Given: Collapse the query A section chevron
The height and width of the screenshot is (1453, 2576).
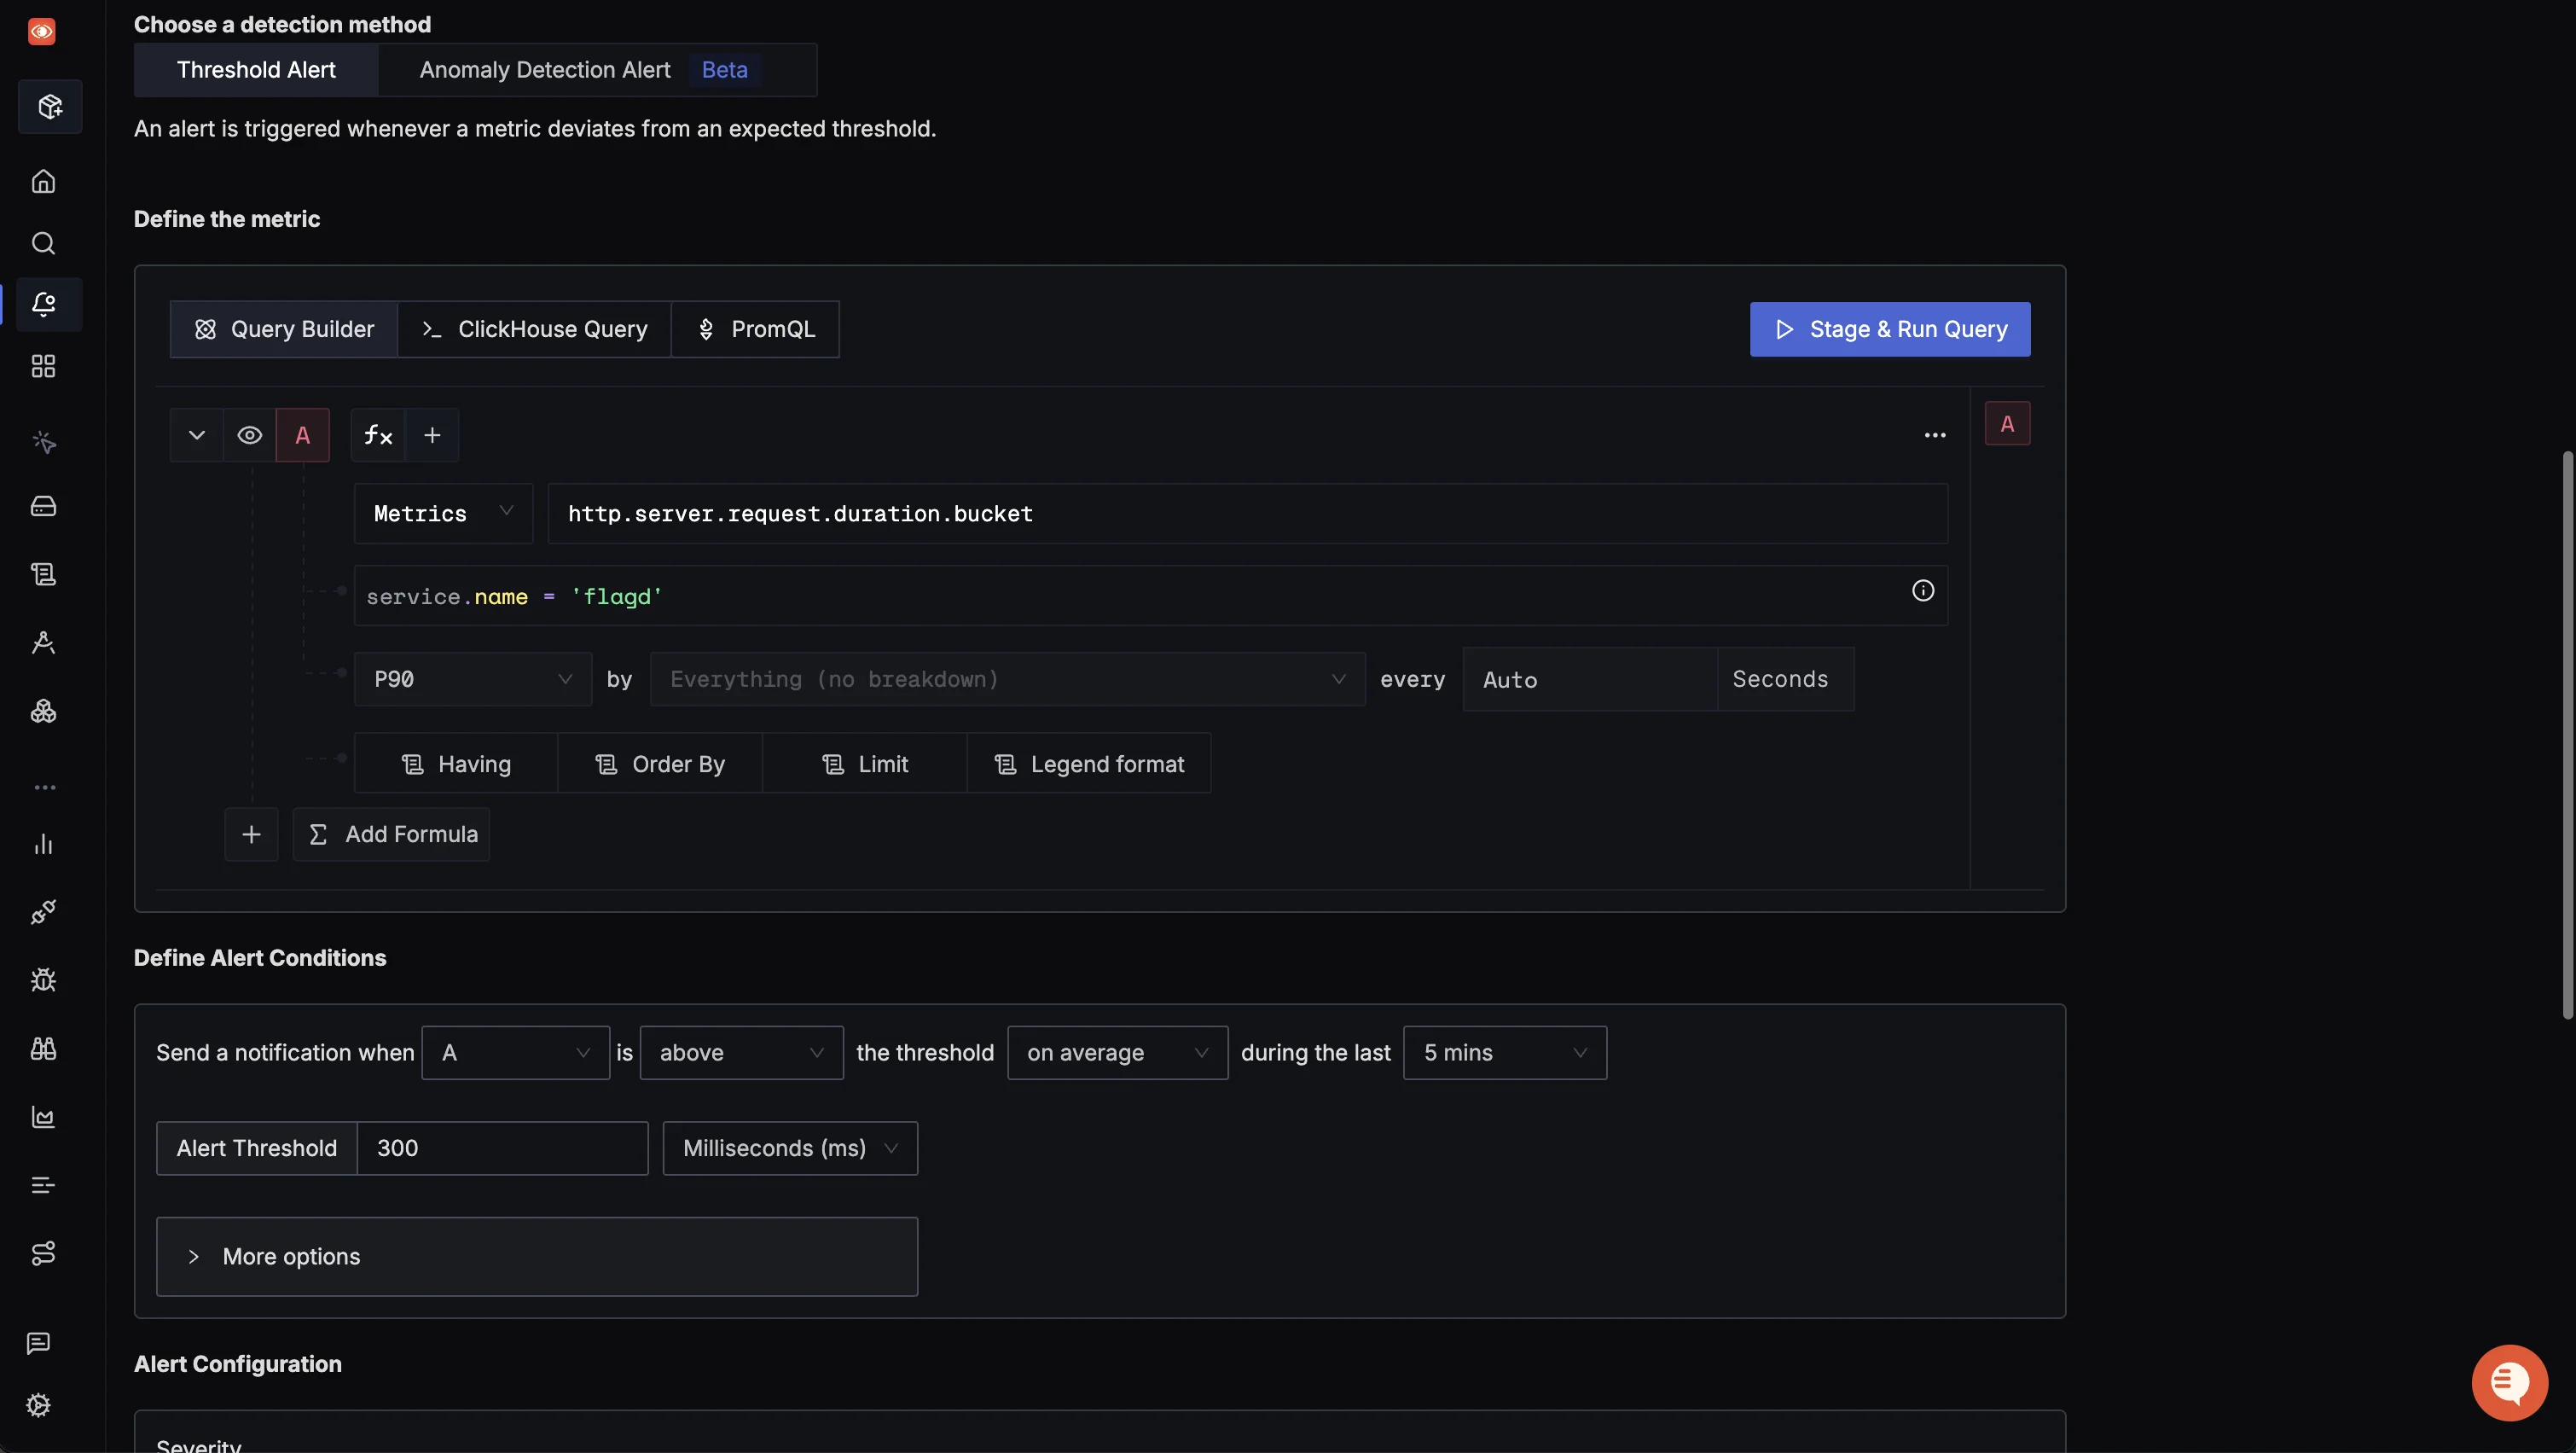Looking at the screenshot, I should coord(196,434).
